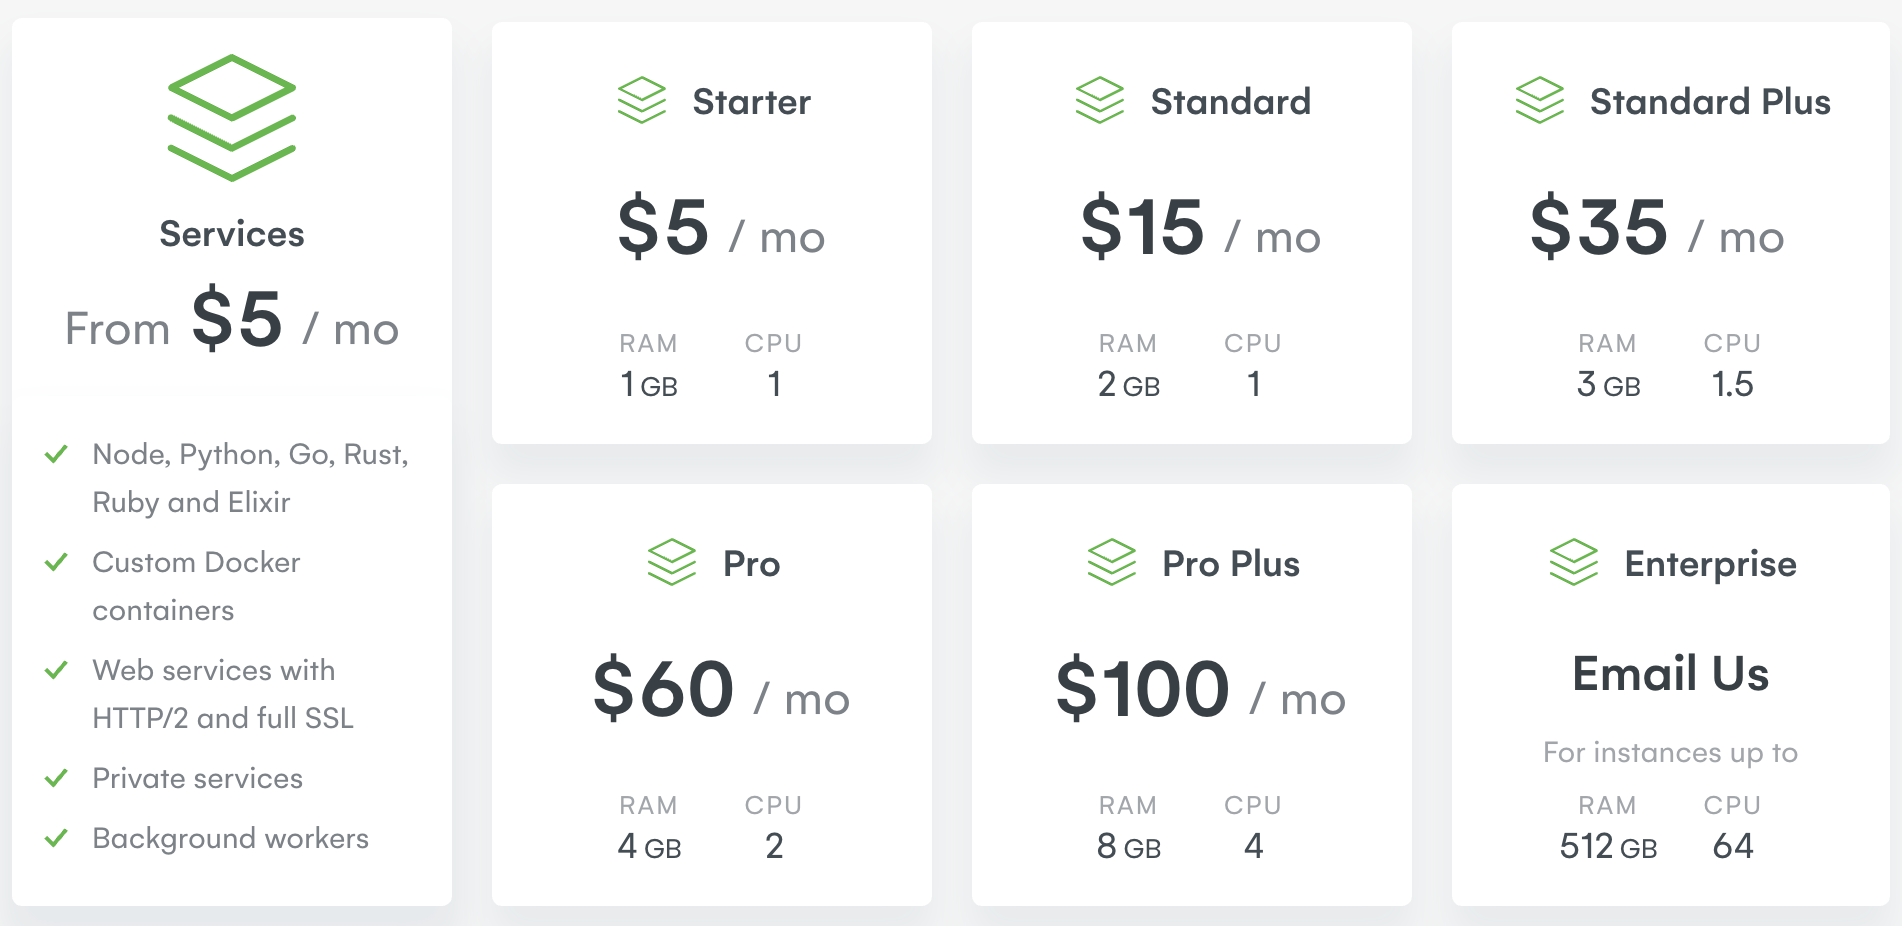This screenshot has width=1902, height=926.
Task: Click checkmark next to Web services with HTTP/2
Action: 57,670
